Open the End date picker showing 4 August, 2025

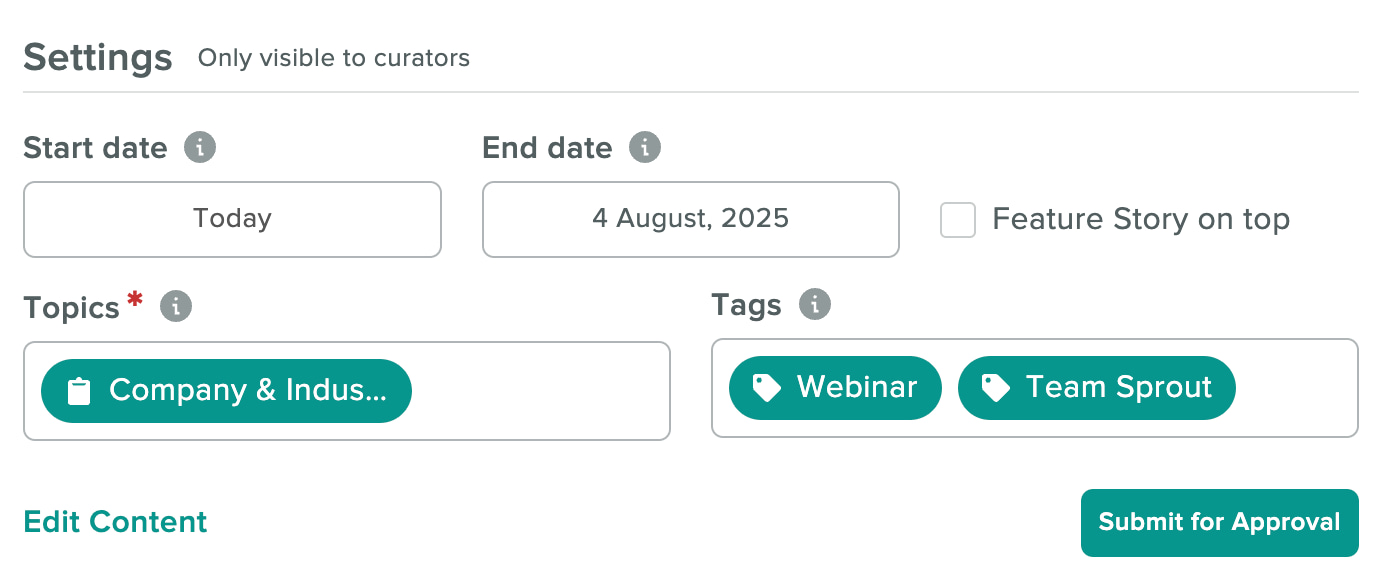tap(691, 219)
